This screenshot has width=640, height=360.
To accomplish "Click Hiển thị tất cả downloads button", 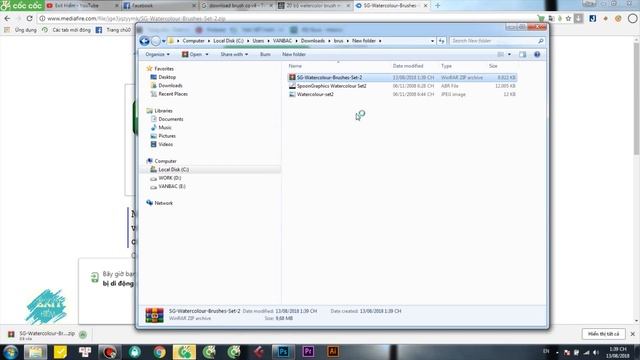I will [x=603, y=334].
